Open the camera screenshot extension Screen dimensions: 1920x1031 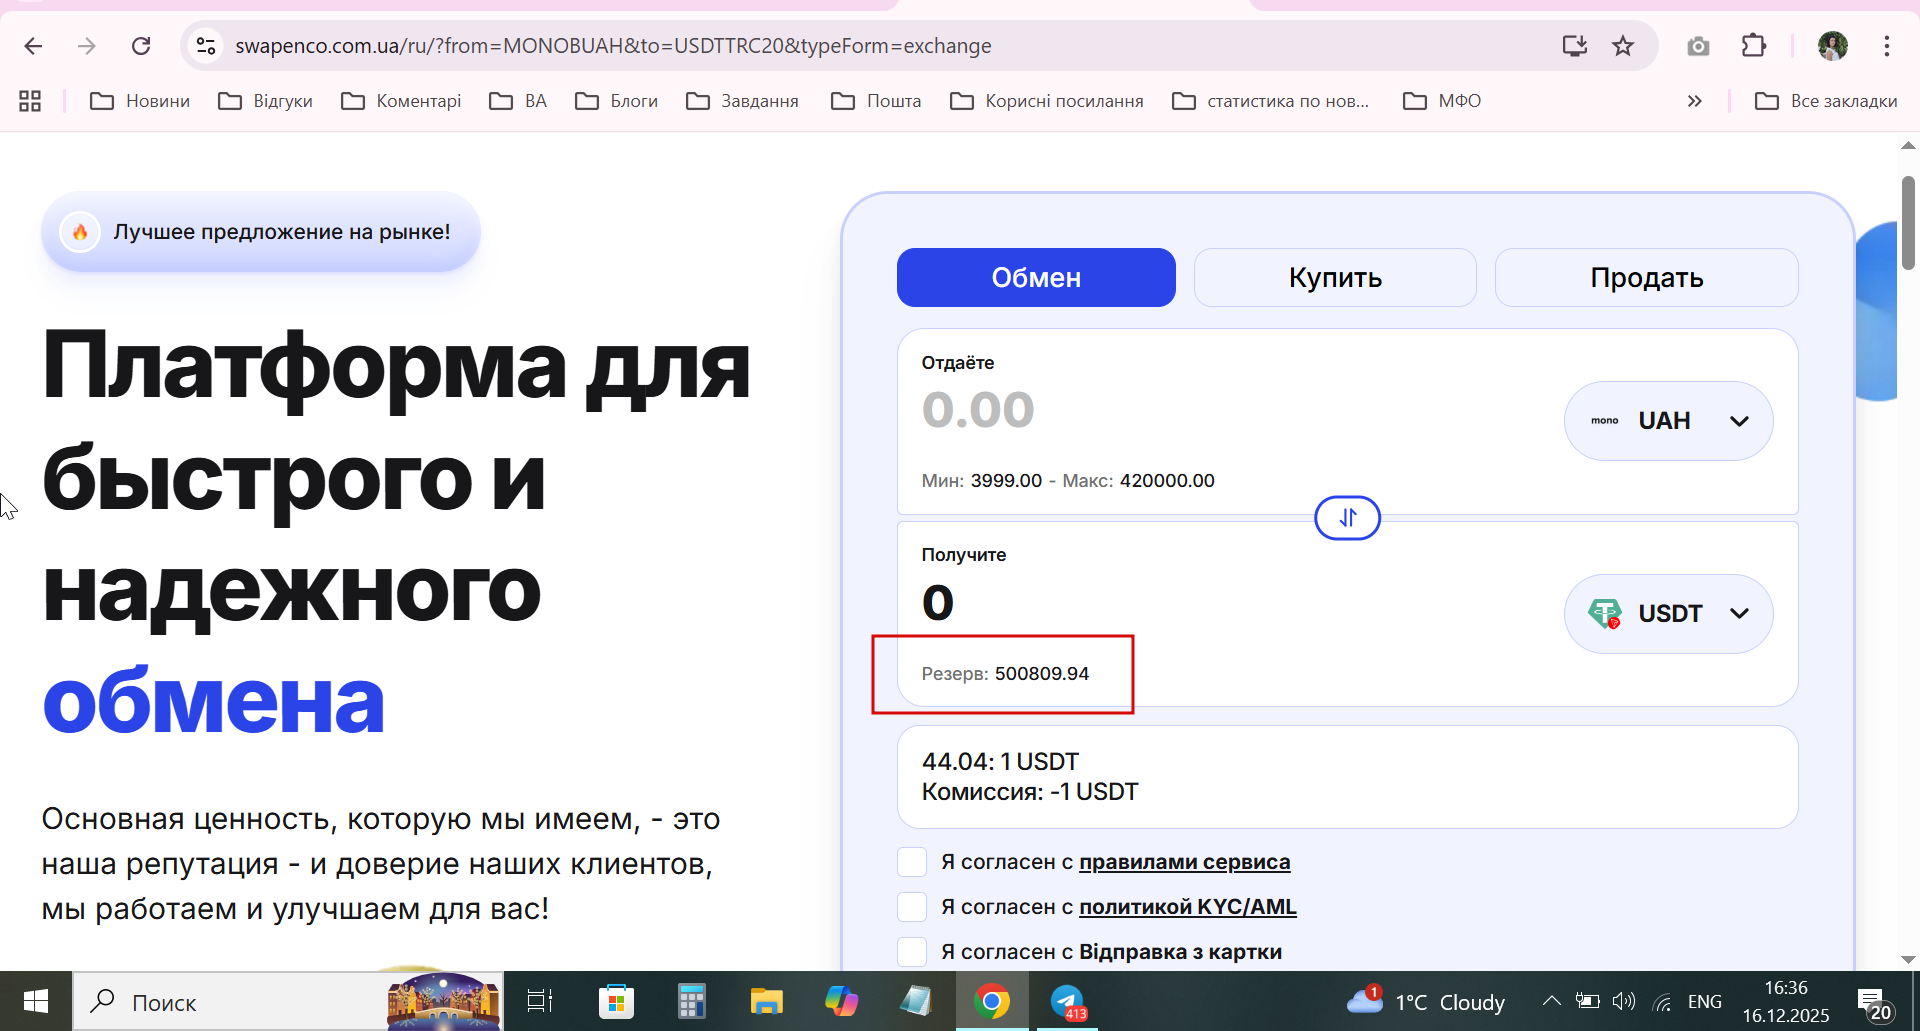click(x=1698, y=46)
